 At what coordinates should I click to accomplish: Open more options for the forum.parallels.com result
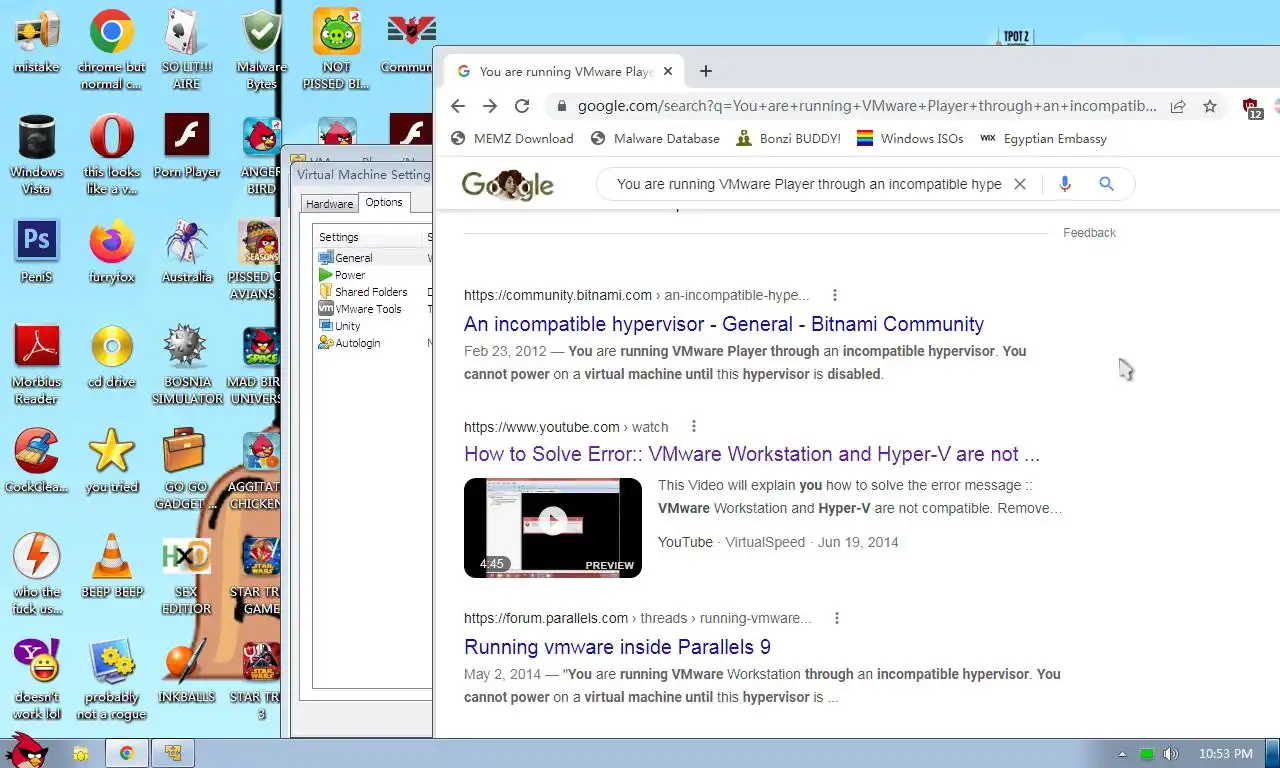(836, 618)
